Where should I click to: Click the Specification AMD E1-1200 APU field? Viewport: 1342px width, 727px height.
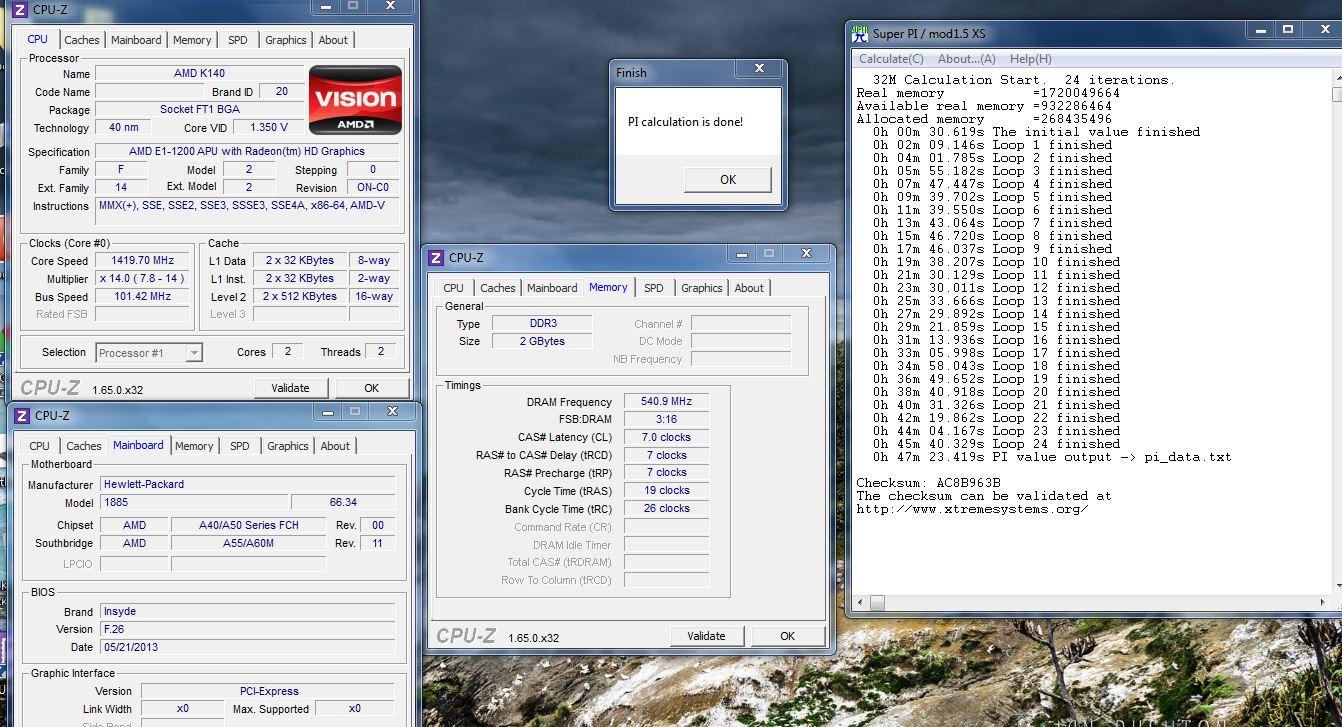(x=247, y=152)
